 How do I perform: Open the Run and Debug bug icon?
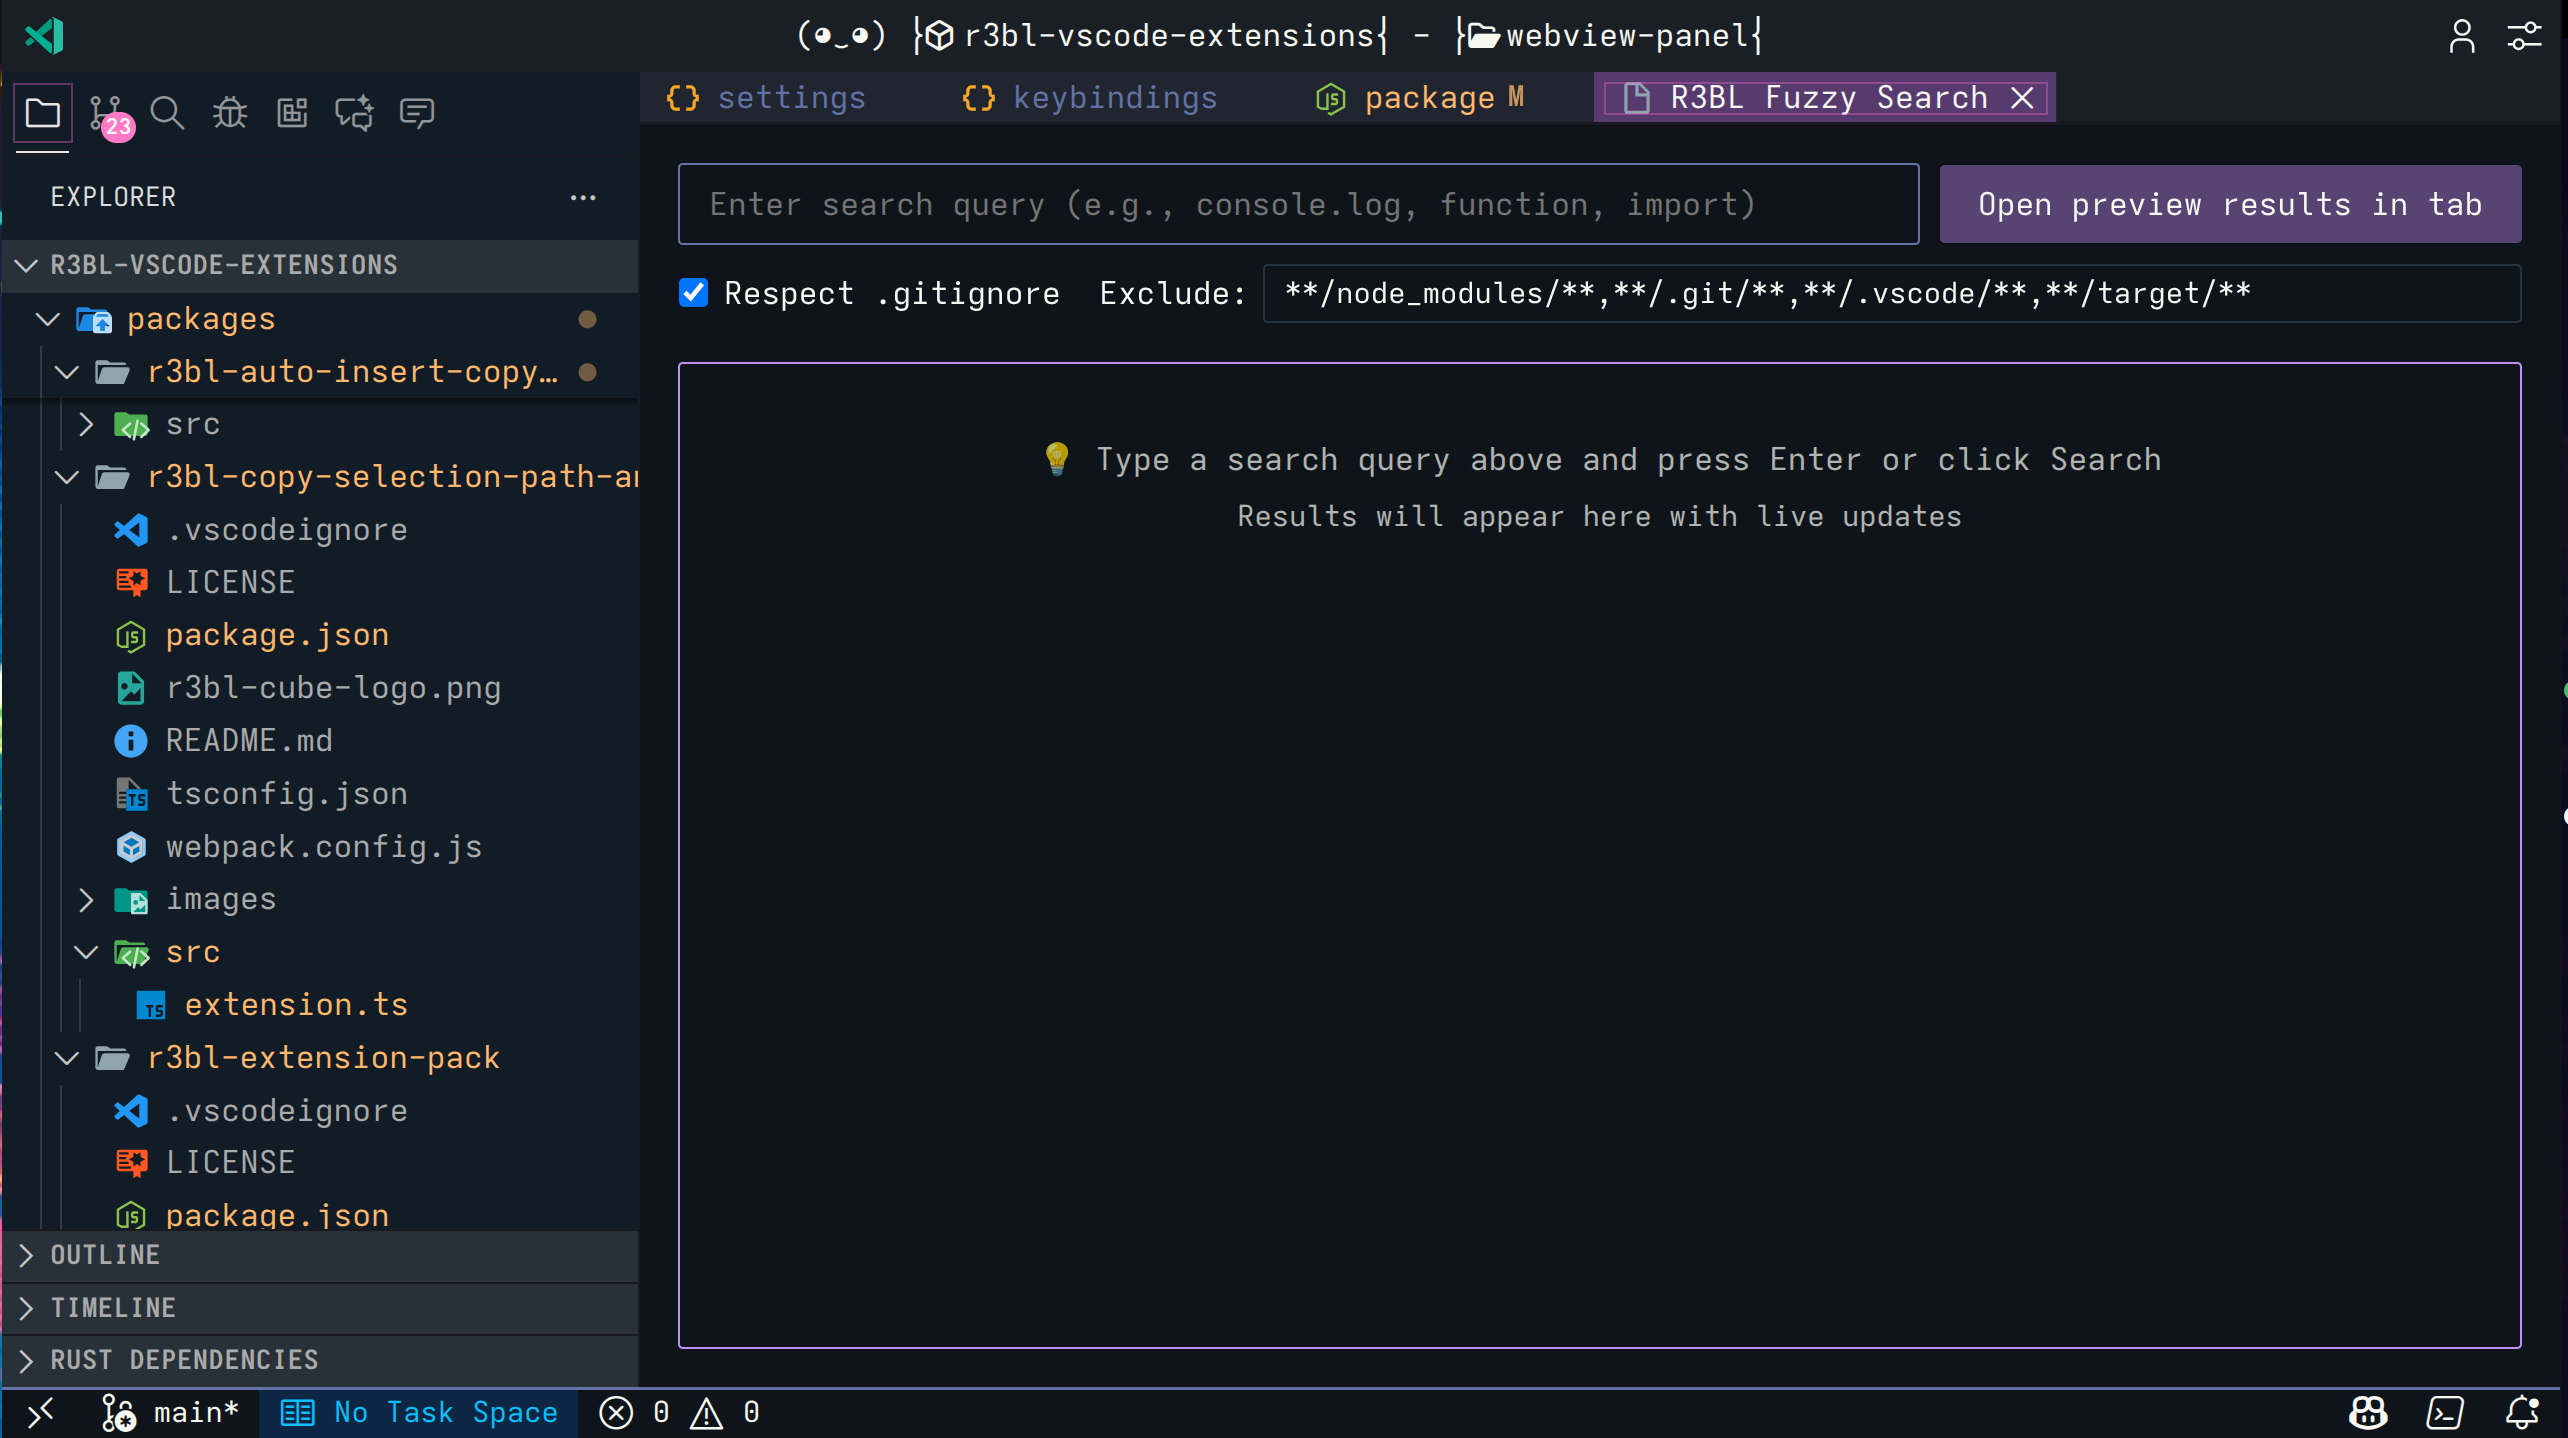click(229, 113)
